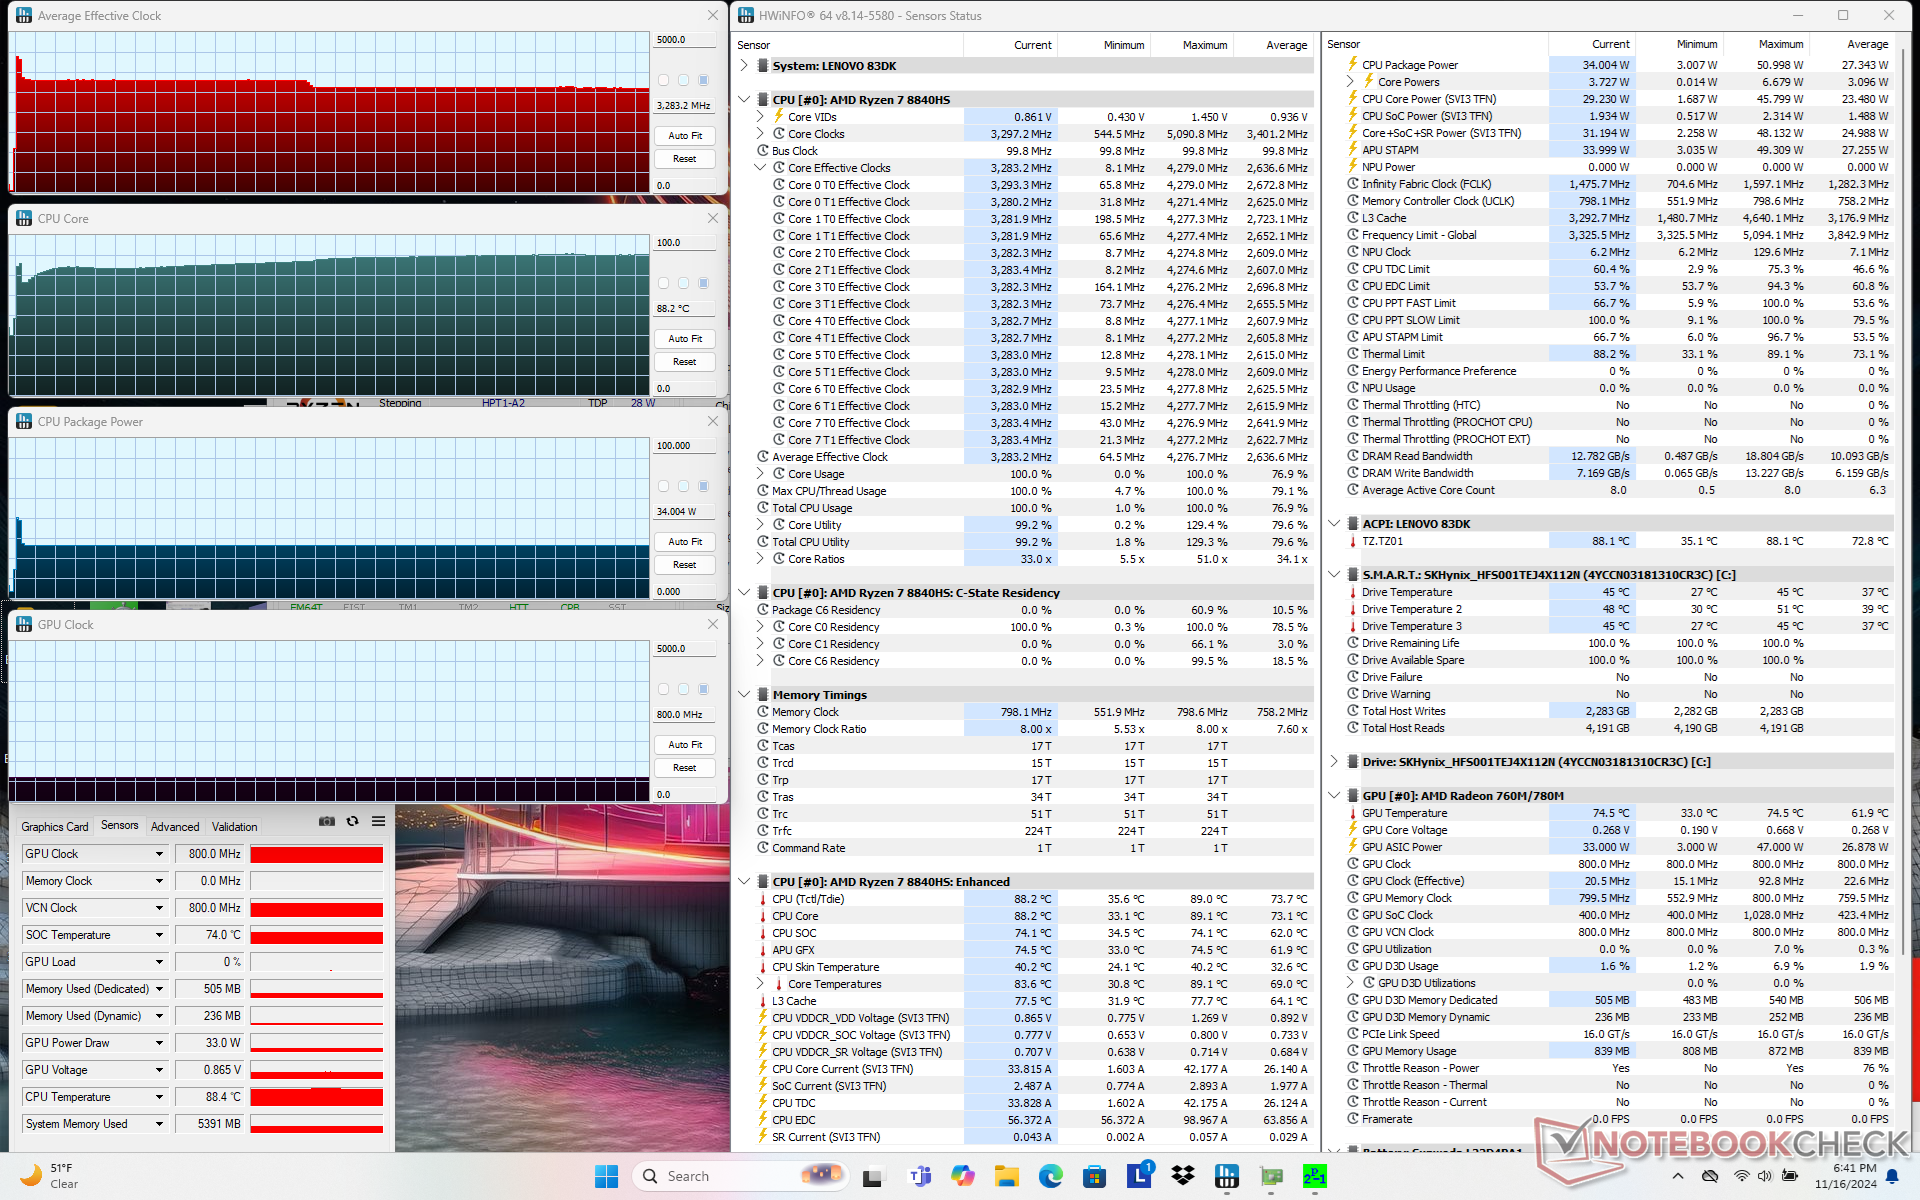Click the middle color swatch in CPU Package Power graph
The height and width of the screenshot is (1200, 1920).
pos(683,486)
